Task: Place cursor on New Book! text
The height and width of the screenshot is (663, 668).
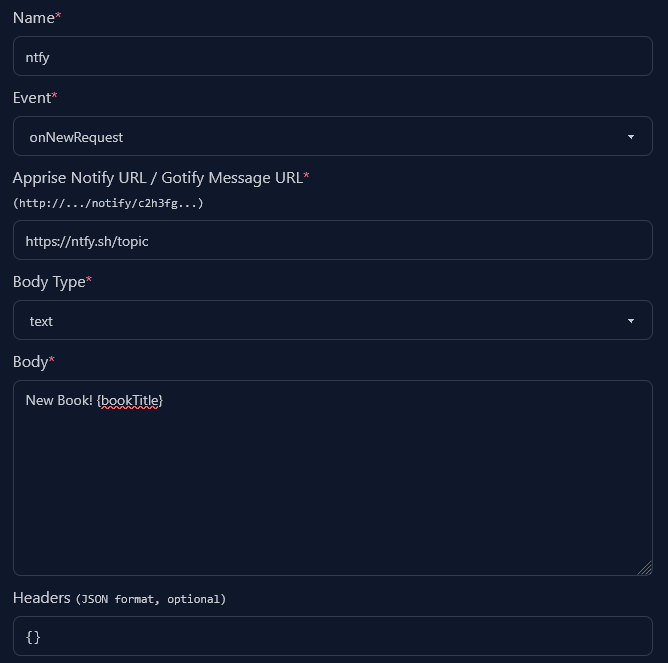Action: coord(59,401)
